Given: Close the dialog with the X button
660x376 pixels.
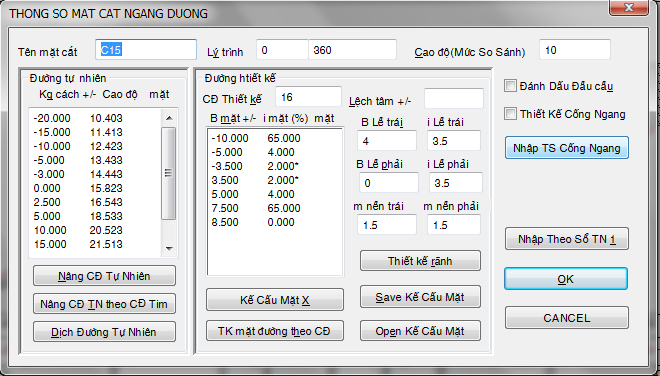Looking at the screenshot, I should pyautogui.click(x=628, y=7).
